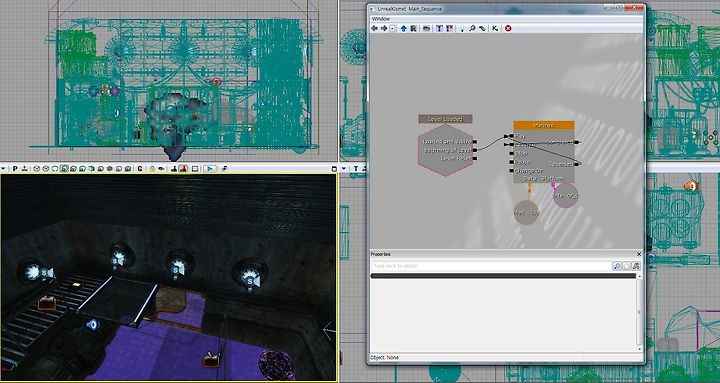This screenshot has width=720, height=383.
Task: Toggle the highlighted Lit view mode
Action: [64, 169]
